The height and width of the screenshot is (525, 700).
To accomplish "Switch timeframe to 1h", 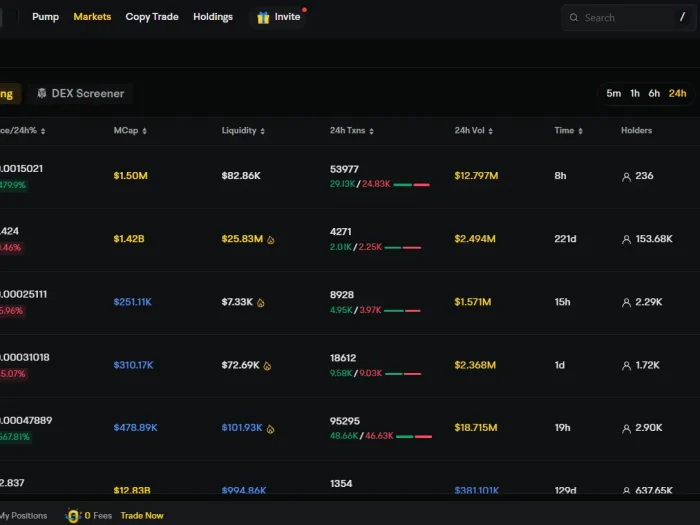I will pos(635,93).
